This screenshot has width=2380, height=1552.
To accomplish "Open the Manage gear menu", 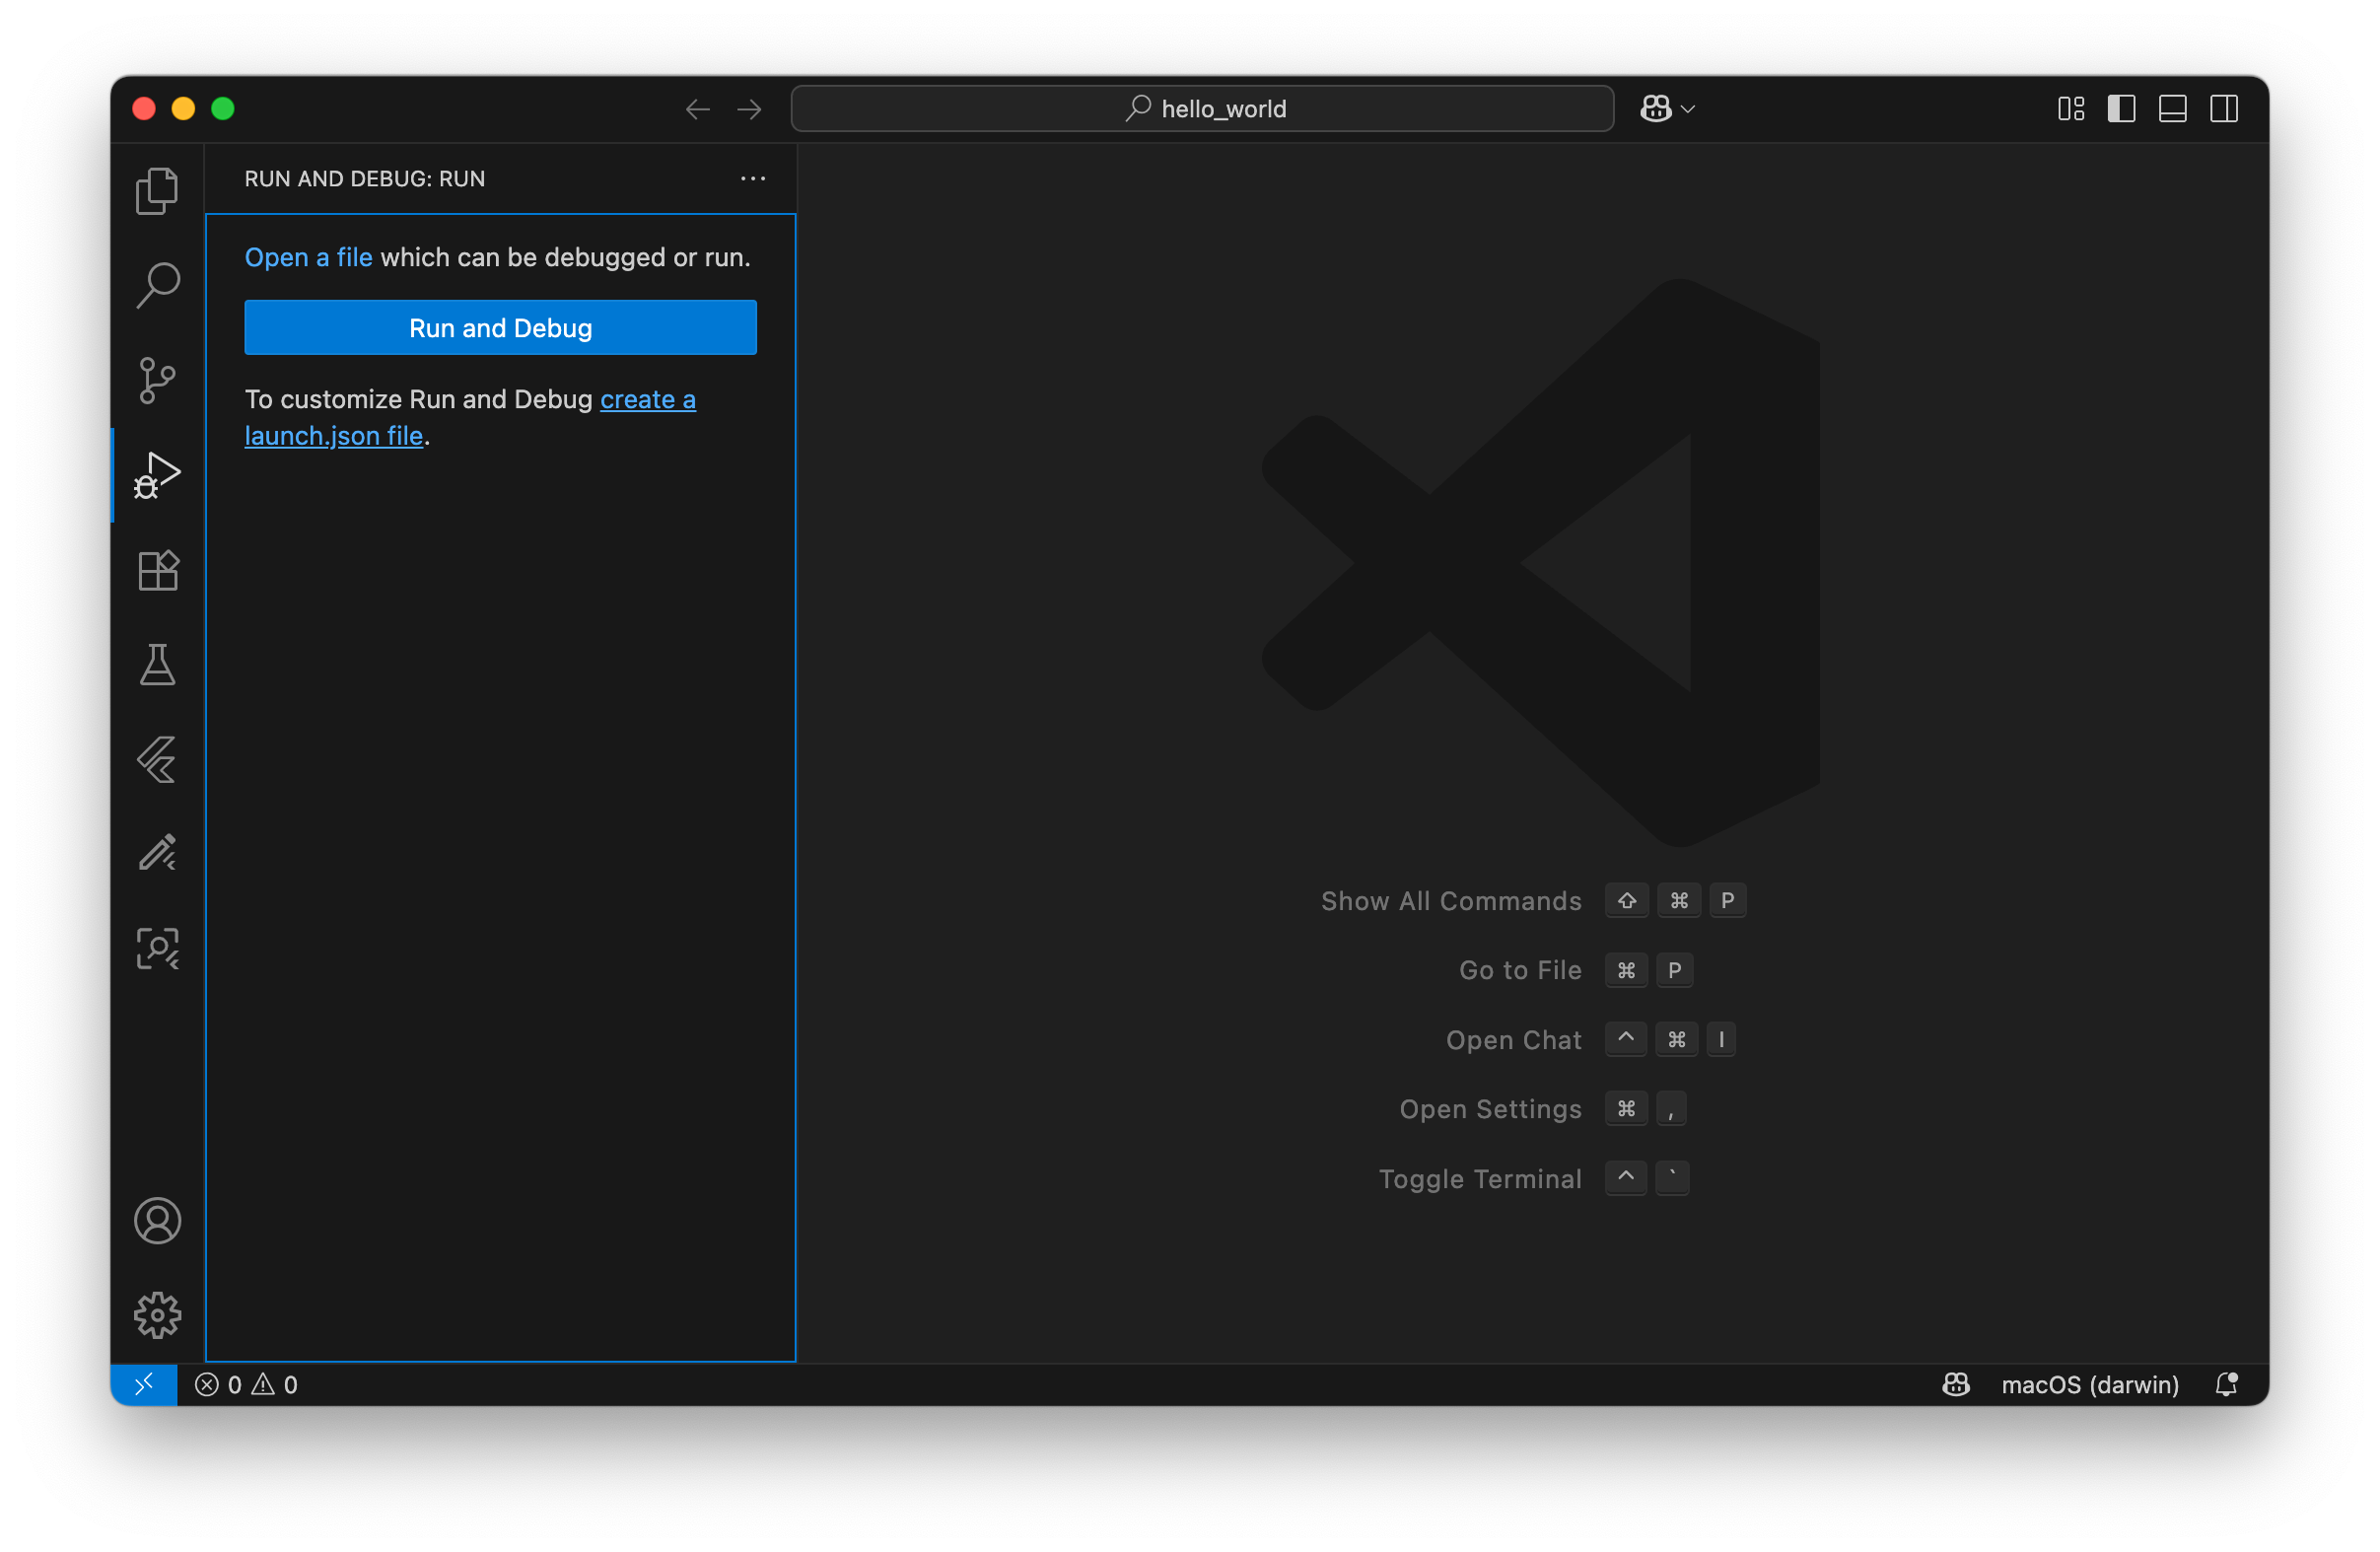I will [157, 1315].
